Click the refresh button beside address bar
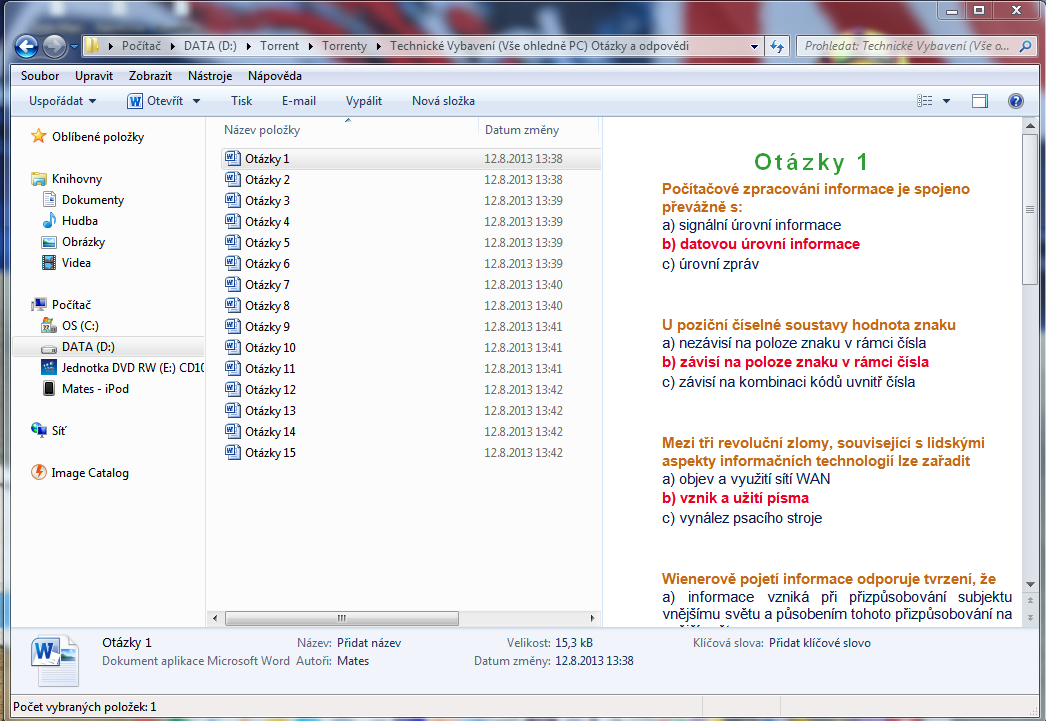1046x721 pixels. point(778,46)
